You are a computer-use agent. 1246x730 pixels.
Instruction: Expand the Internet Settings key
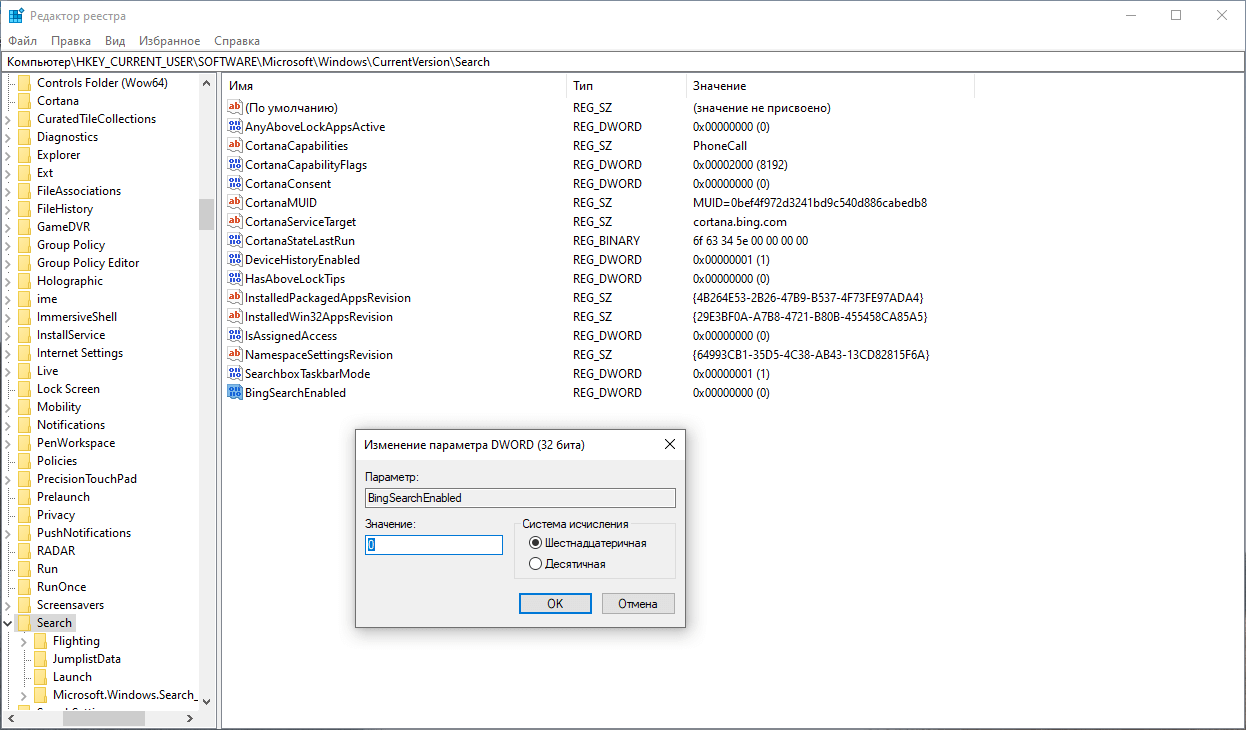click(8, 353)
